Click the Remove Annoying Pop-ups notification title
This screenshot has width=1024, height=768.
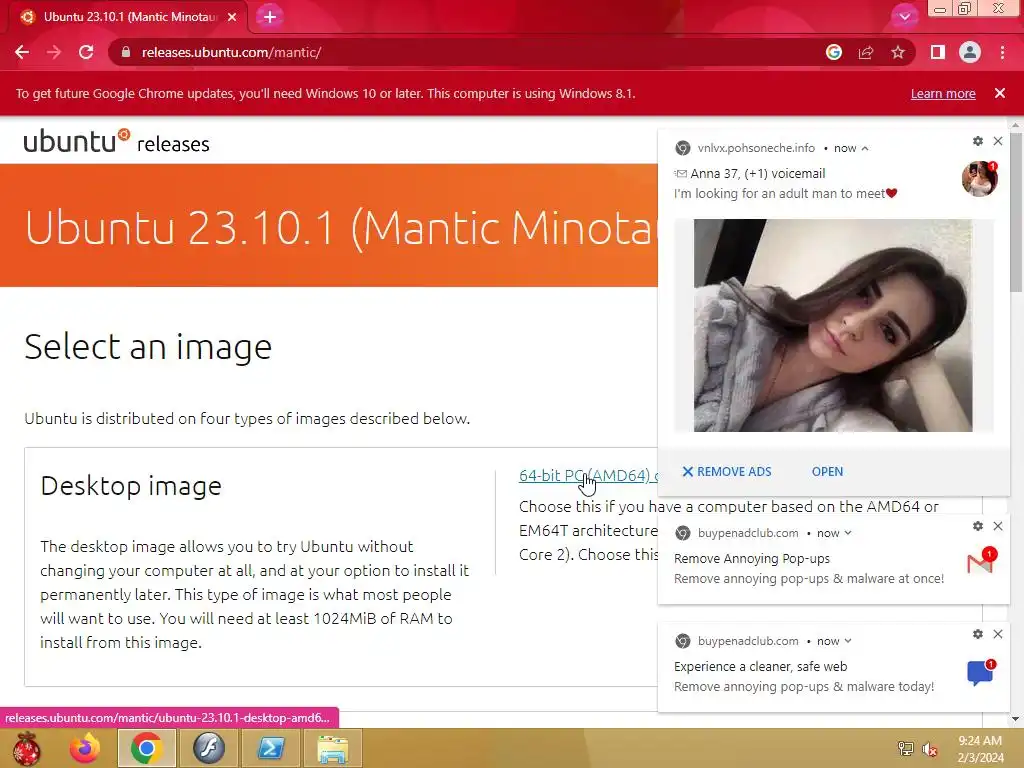click(x=752, y=559)
